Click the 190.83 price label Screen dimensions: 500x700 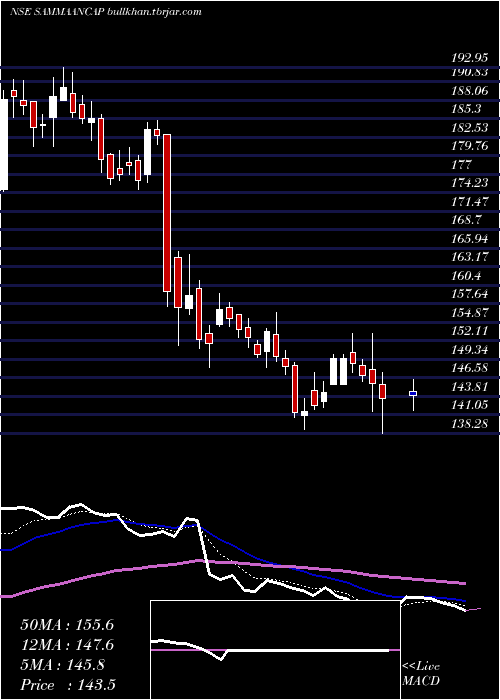click(470, 72)
